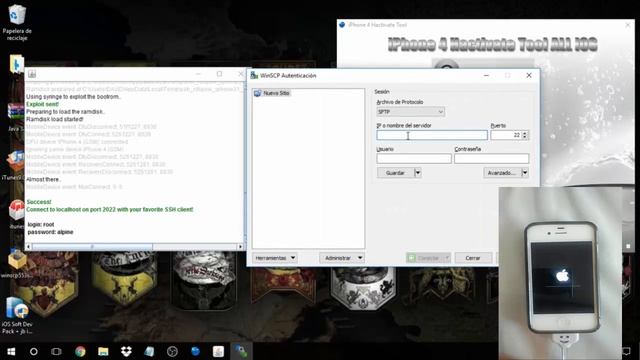Switch to the iPhone 4 Hactivate Tool taskbar icon
The height and width of the screenshot is (360, 640).
tap(196, 351)
